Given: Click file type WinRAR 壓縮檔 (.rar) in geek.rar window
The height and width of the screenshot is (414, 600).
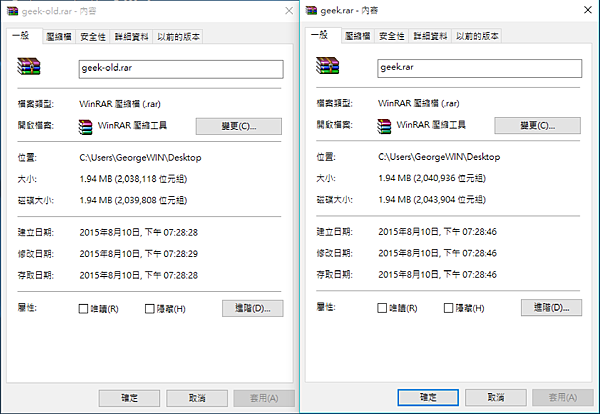Looking at the screenshot, I should point(419,103).
